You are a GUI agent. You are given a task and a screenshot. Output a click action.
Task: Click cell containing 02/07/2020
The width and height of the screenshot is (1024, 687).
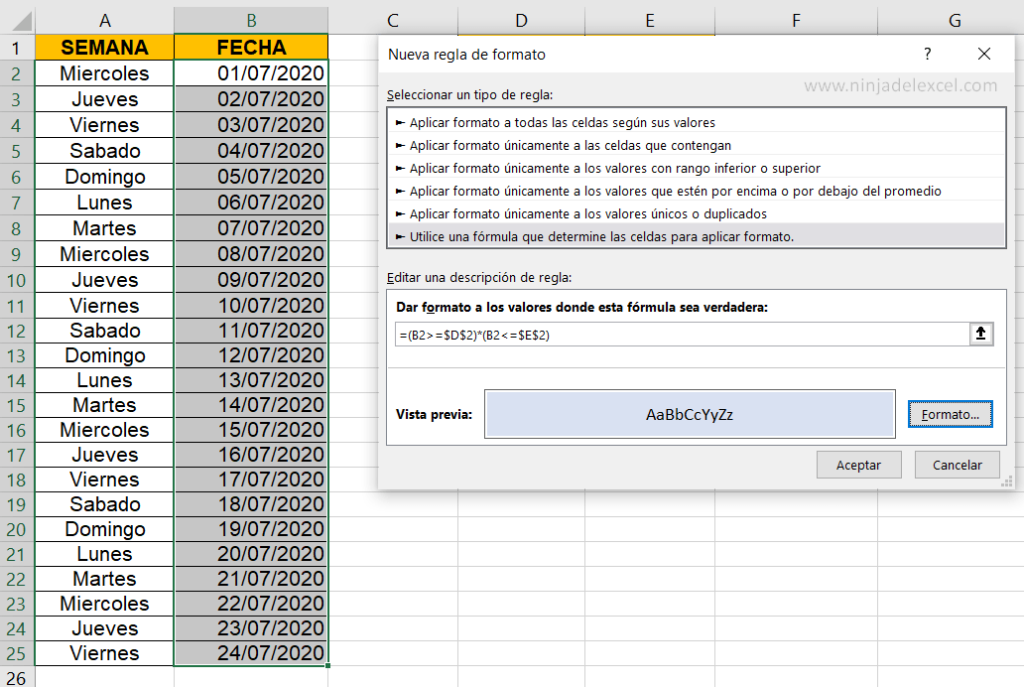coord(251,99)
